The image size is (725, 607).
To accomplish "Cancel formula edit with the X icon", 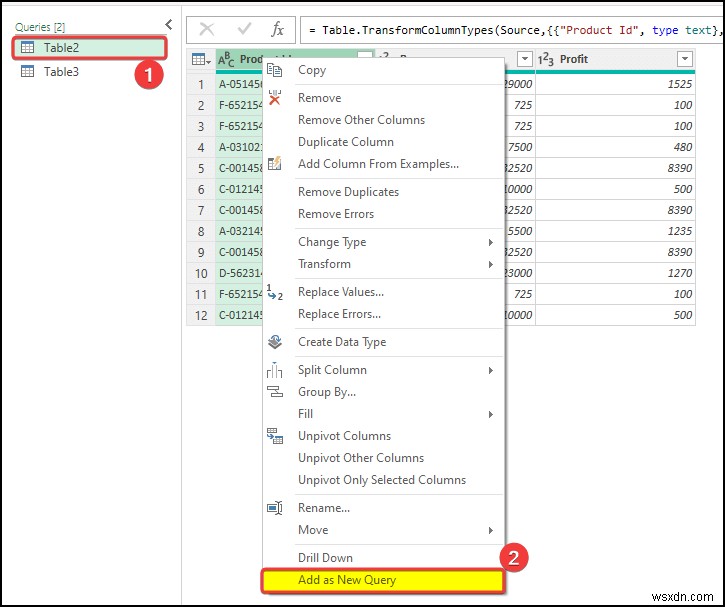I will coord(207,30).
